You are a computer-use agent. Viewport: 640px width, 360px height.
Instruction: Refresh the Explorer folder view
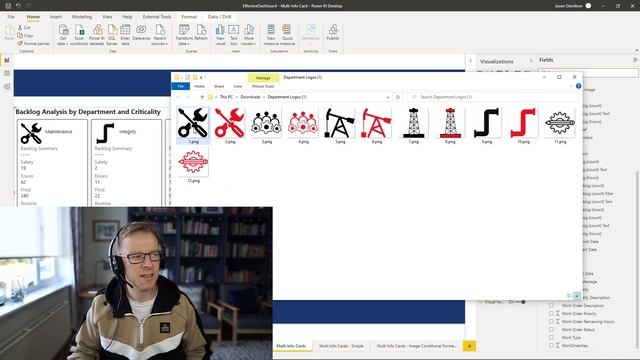point(398,97)
